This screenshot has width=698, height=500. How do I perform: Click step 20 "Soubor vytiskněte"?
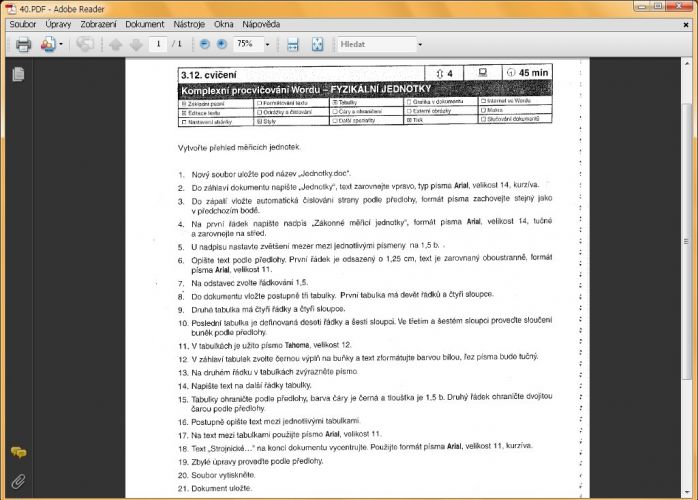click(x=223, y=475)
